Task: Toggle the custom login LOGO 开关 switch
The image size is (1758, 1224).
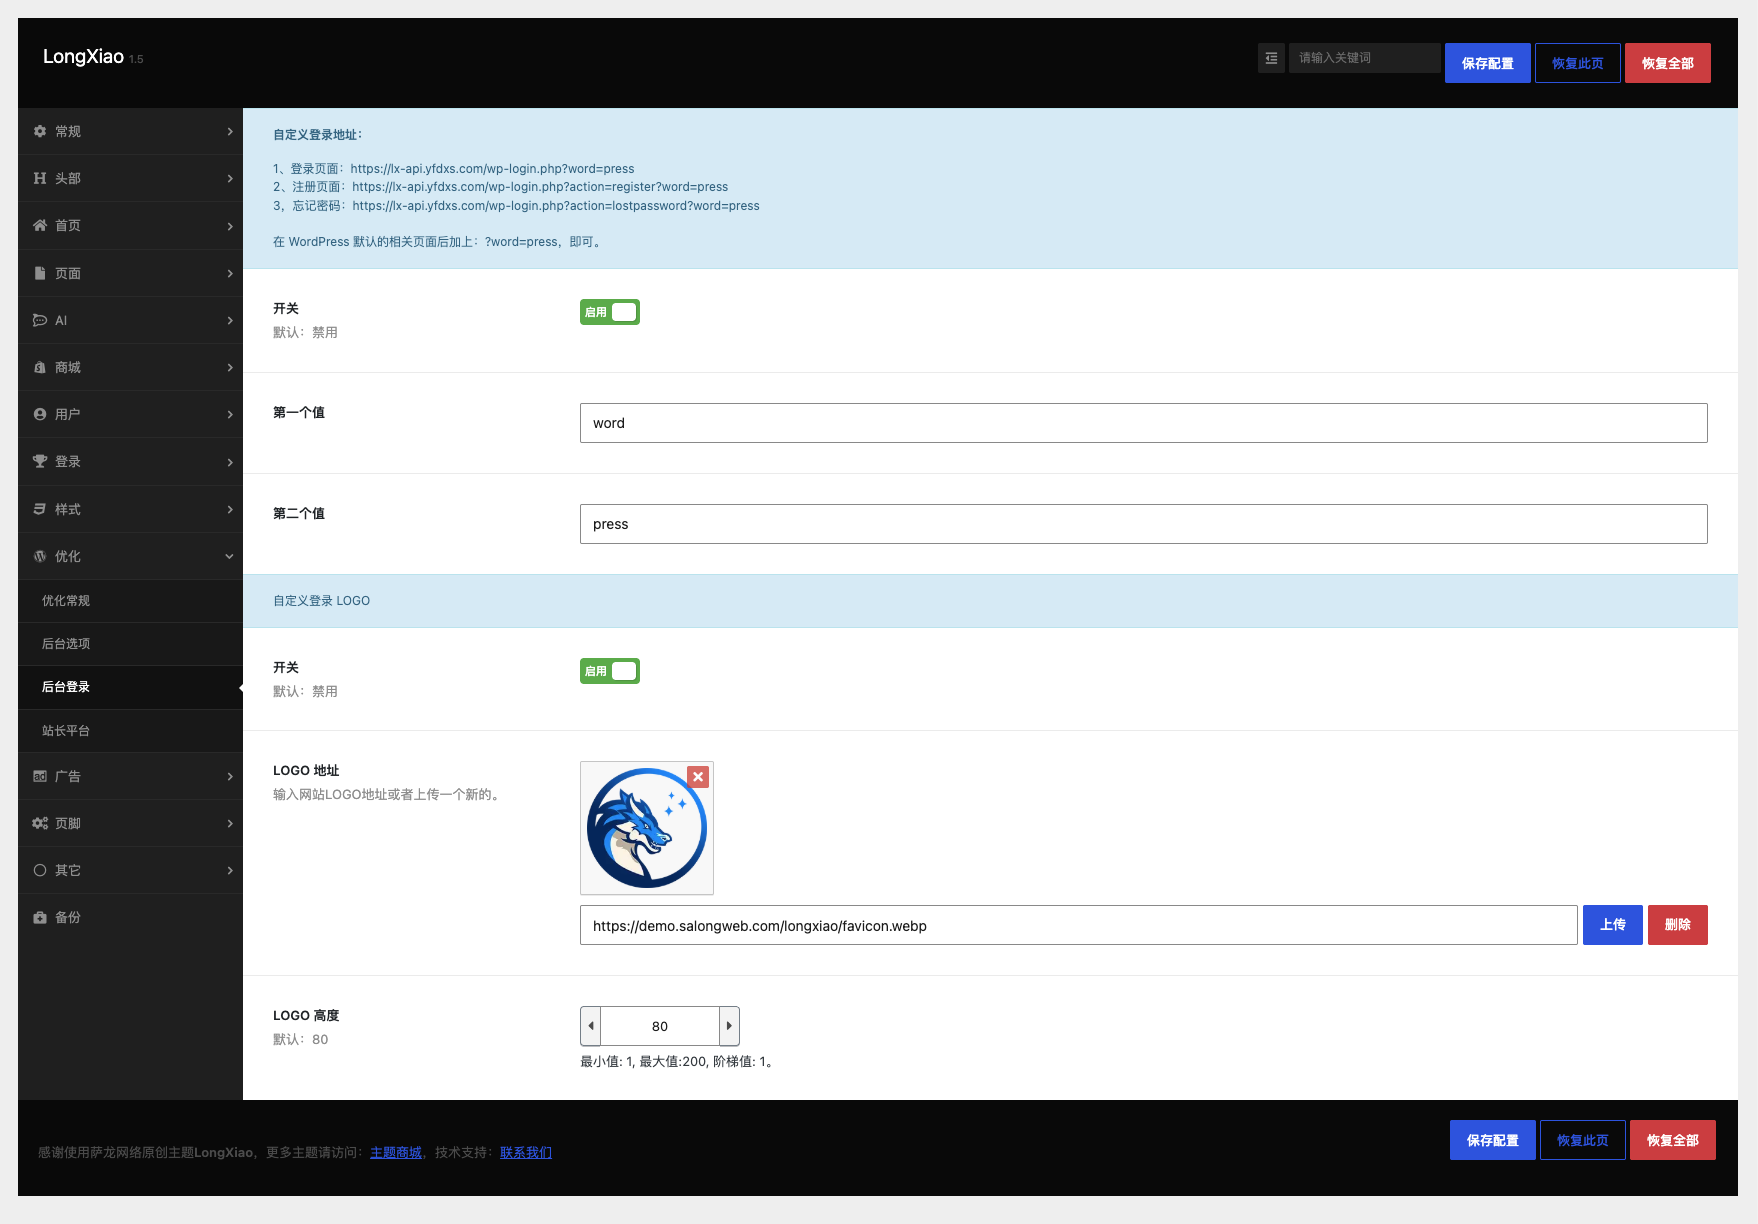Action: click(609, 671)
